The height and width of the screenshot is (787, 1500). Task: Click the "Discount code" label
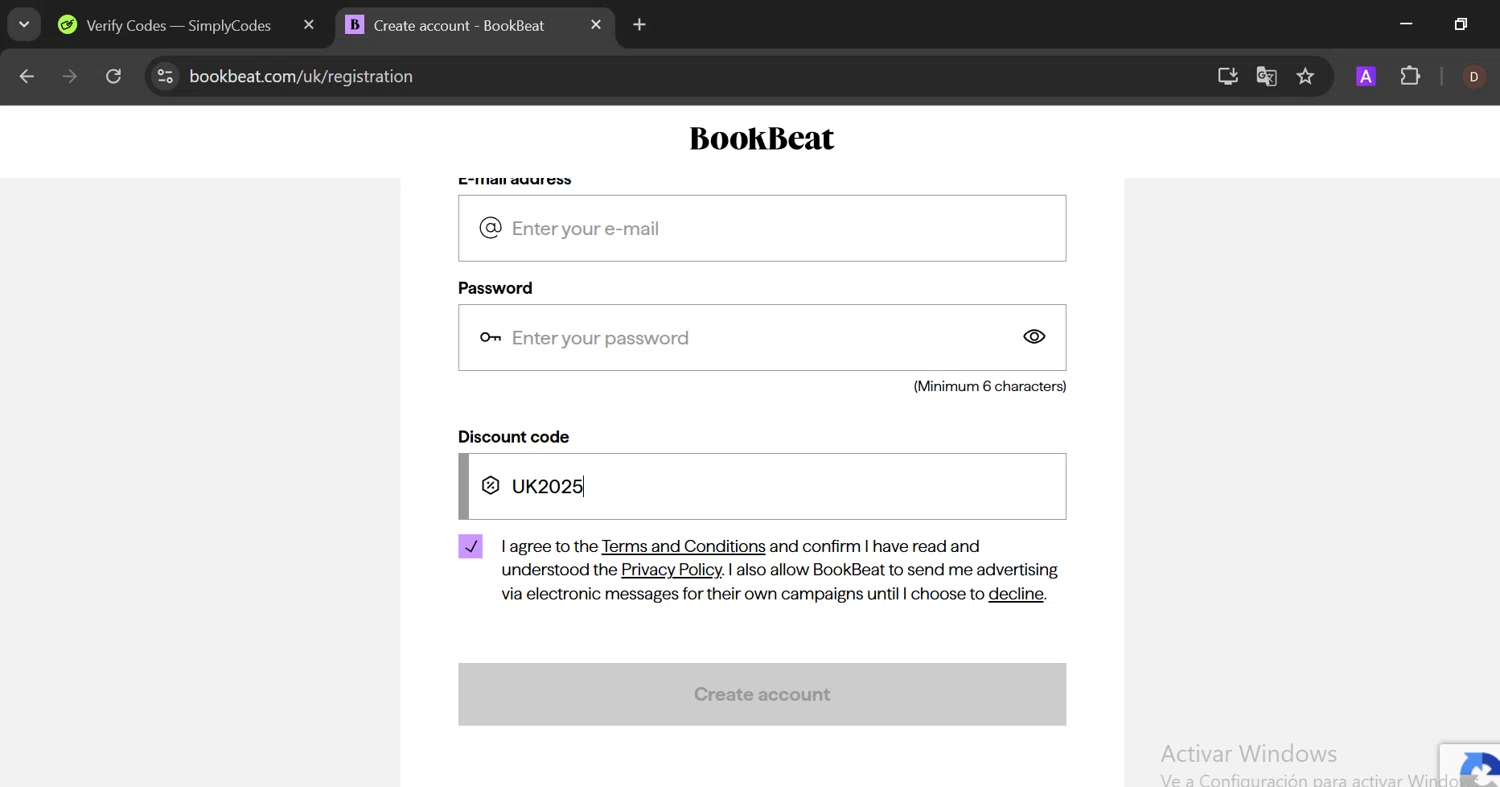coord(513,437)
